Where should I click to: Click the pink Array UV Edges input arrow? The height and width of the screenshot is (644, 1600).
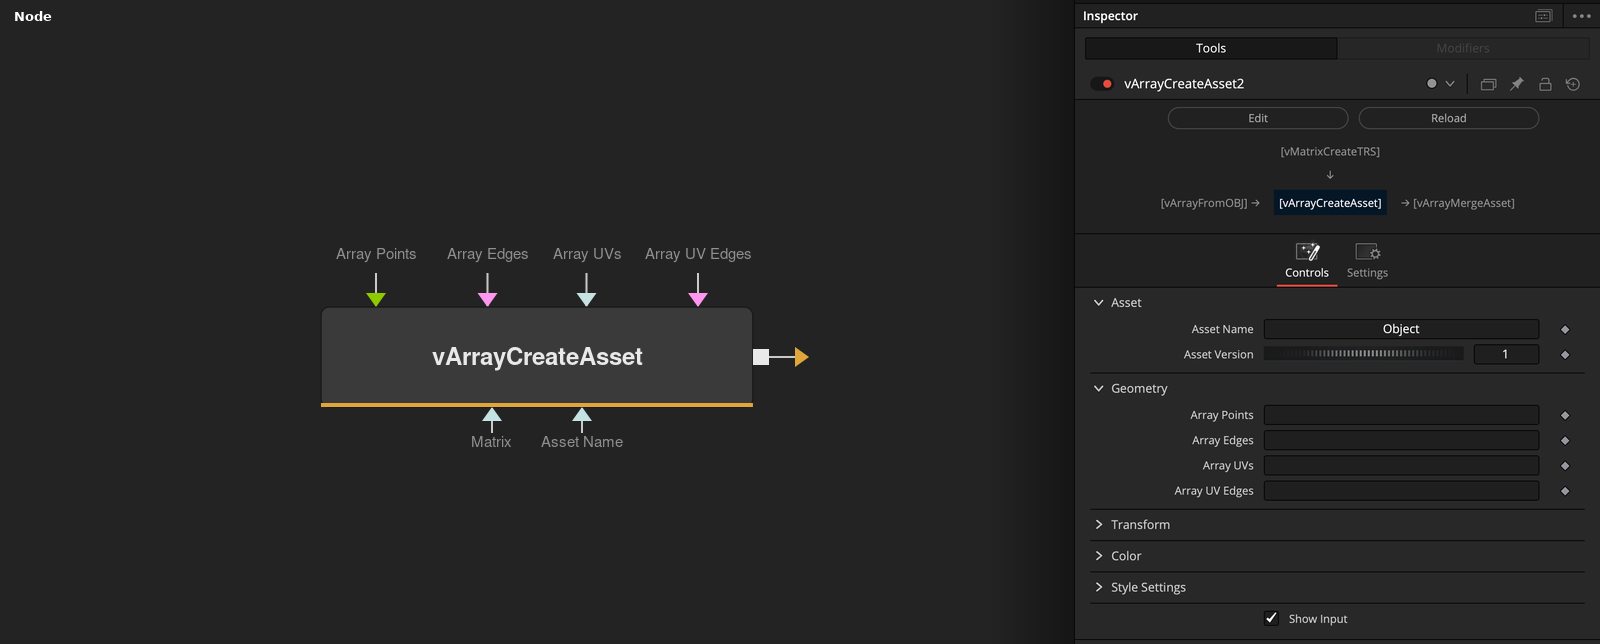coord(698,299)
